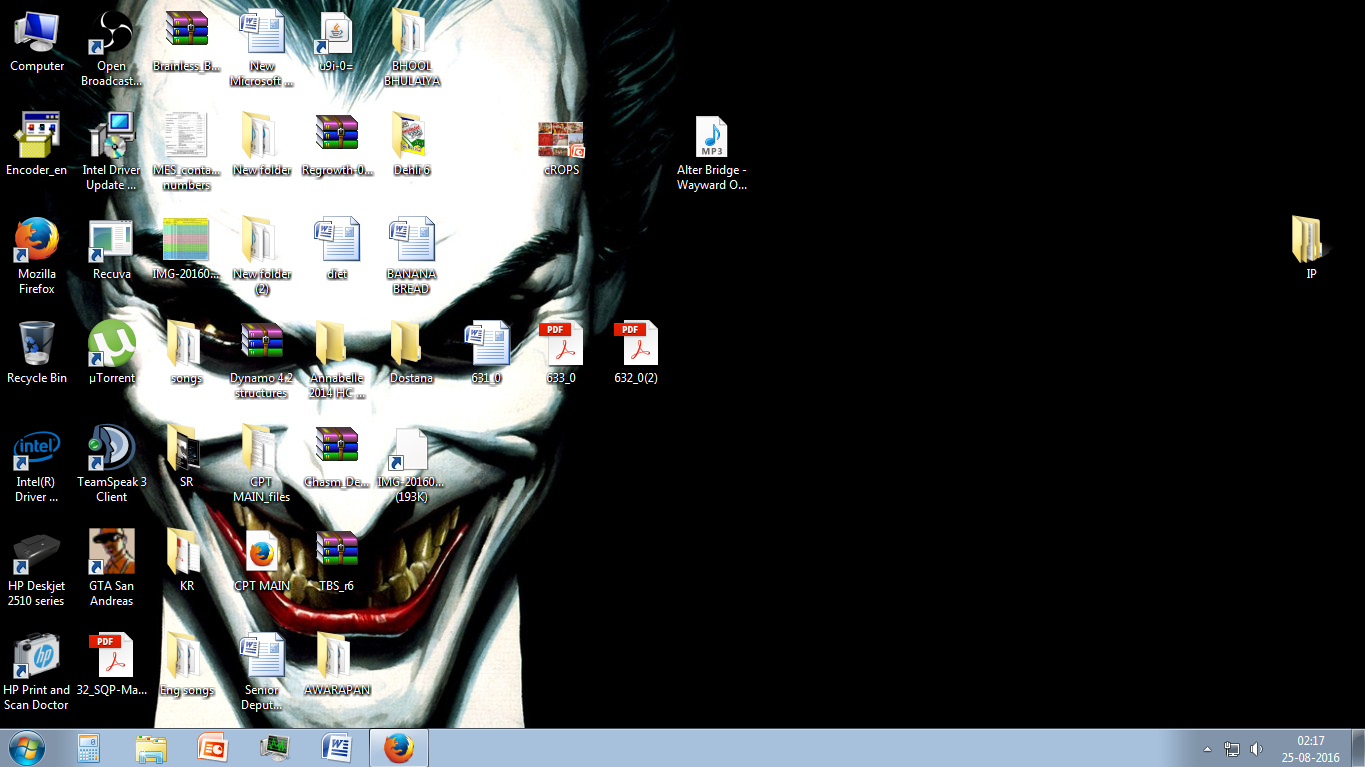Screen dimensions: 1365x767
Task: Open Microsoft Word from the taskbar
Action: [337, 748]
